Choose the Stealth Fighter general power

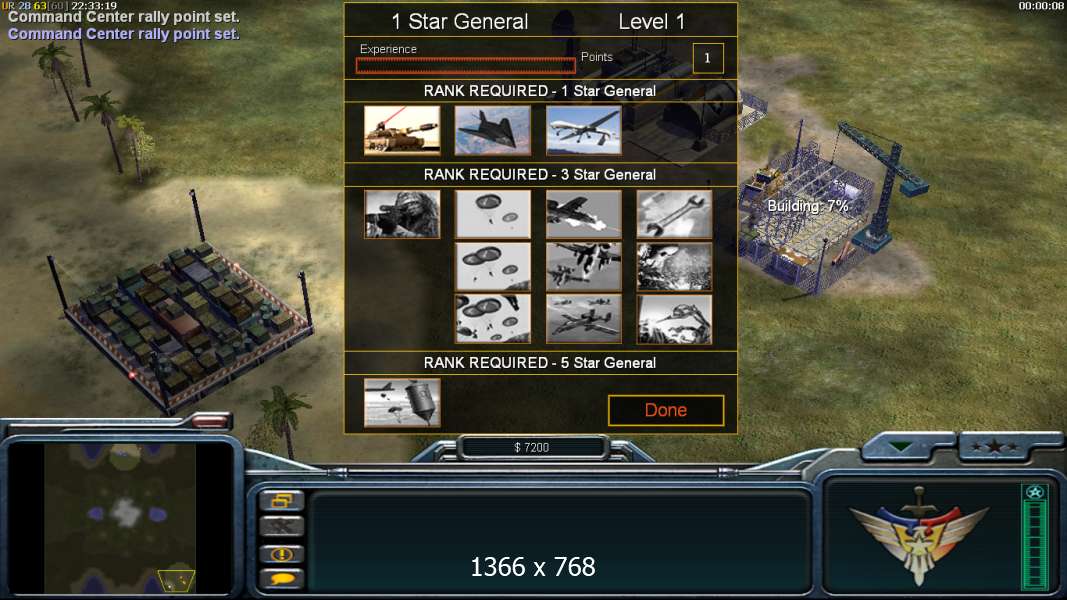tap(493, 130)
